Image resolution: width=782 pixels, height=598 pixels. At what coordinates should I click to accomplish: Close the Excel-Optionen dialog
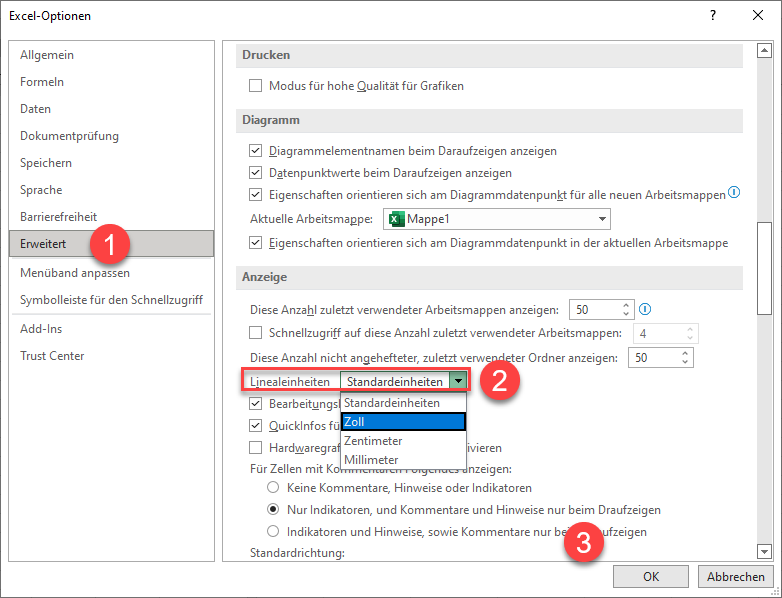(758, 15)
